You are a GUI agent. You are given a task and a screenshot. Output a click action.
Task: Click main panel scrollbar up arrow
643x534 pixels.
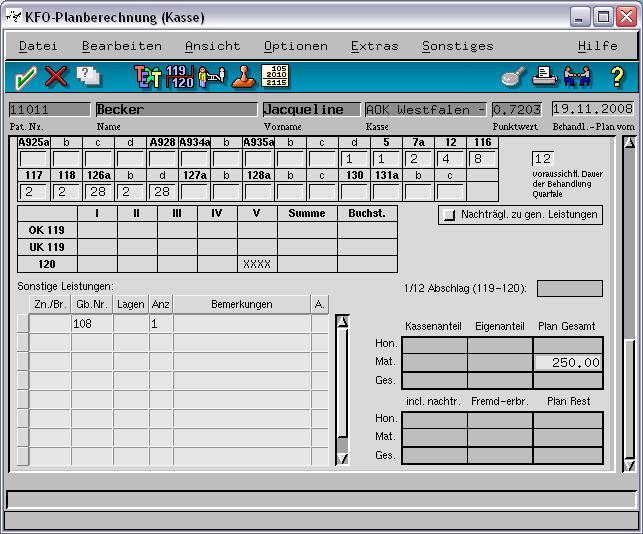pyautogui.click(x=629, y=143)
